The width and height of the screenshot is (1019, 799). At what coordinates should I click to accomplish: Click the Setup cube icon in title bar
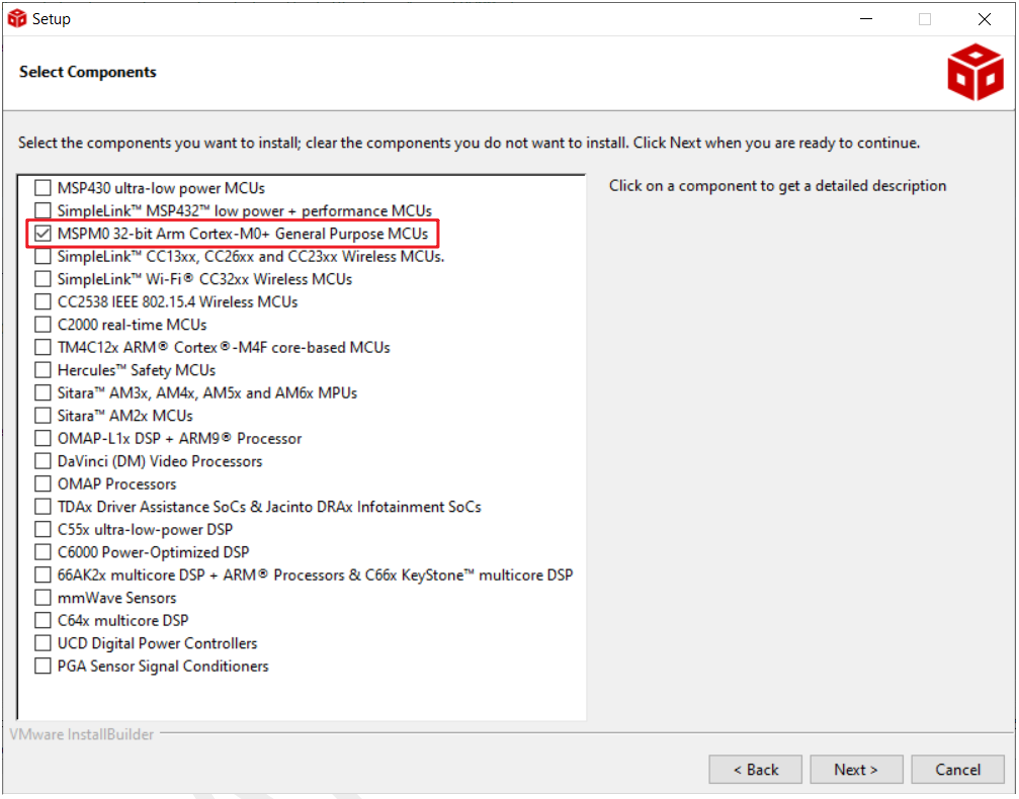pyautogui.click(x=16, y=18)
